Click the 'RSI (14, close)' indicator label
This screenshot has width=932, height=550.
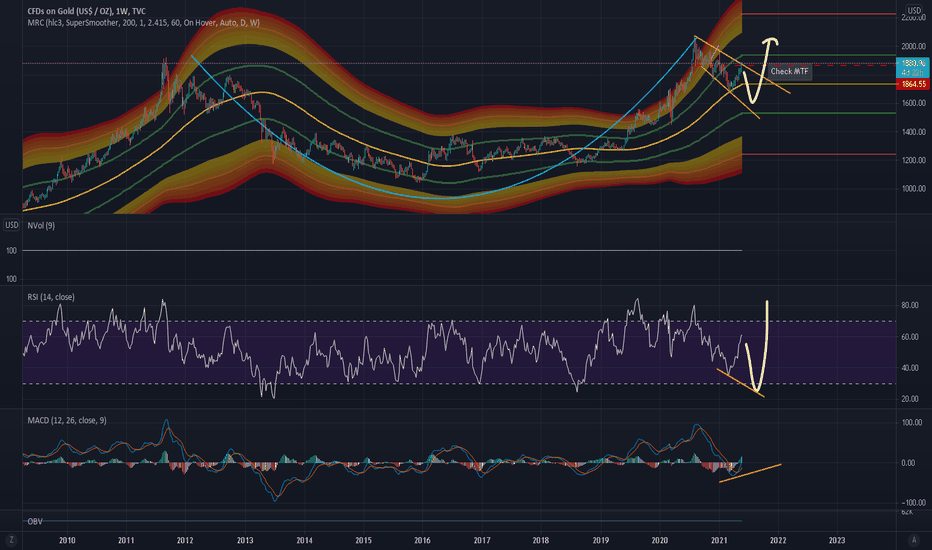tap(51, 297)
